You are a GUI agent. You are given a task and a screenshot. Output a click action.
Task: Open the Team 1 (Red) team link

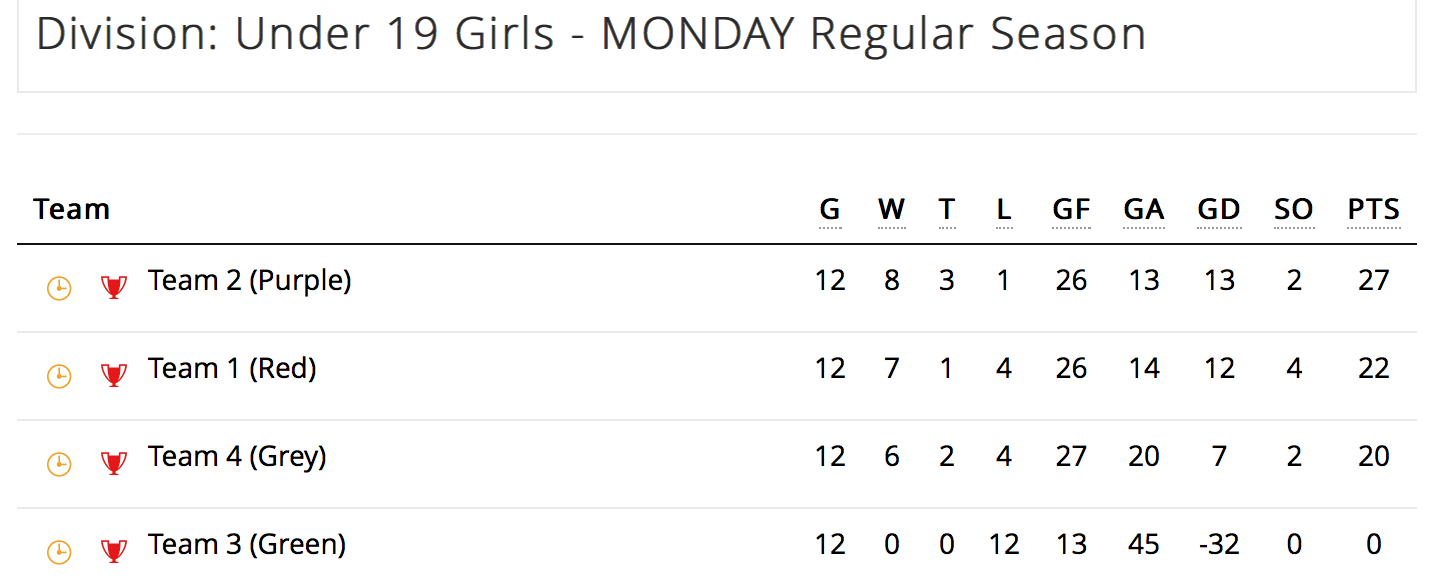(x=232, y=369)
